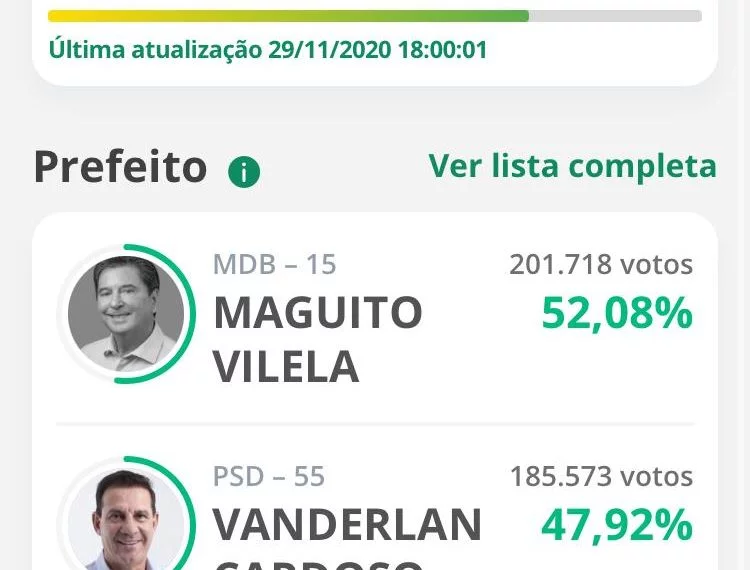Click the PSD – 55 party label
The height and width of the screenshot is (570, 750).
pyautogui.click(x=269, y=476)
